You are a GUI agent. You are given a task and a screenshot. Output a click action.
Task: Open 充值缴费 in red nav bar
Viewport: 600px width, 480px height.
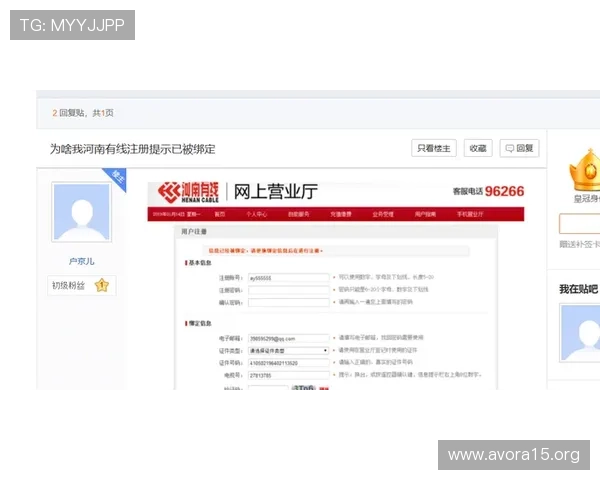click(x=341, y=214)
